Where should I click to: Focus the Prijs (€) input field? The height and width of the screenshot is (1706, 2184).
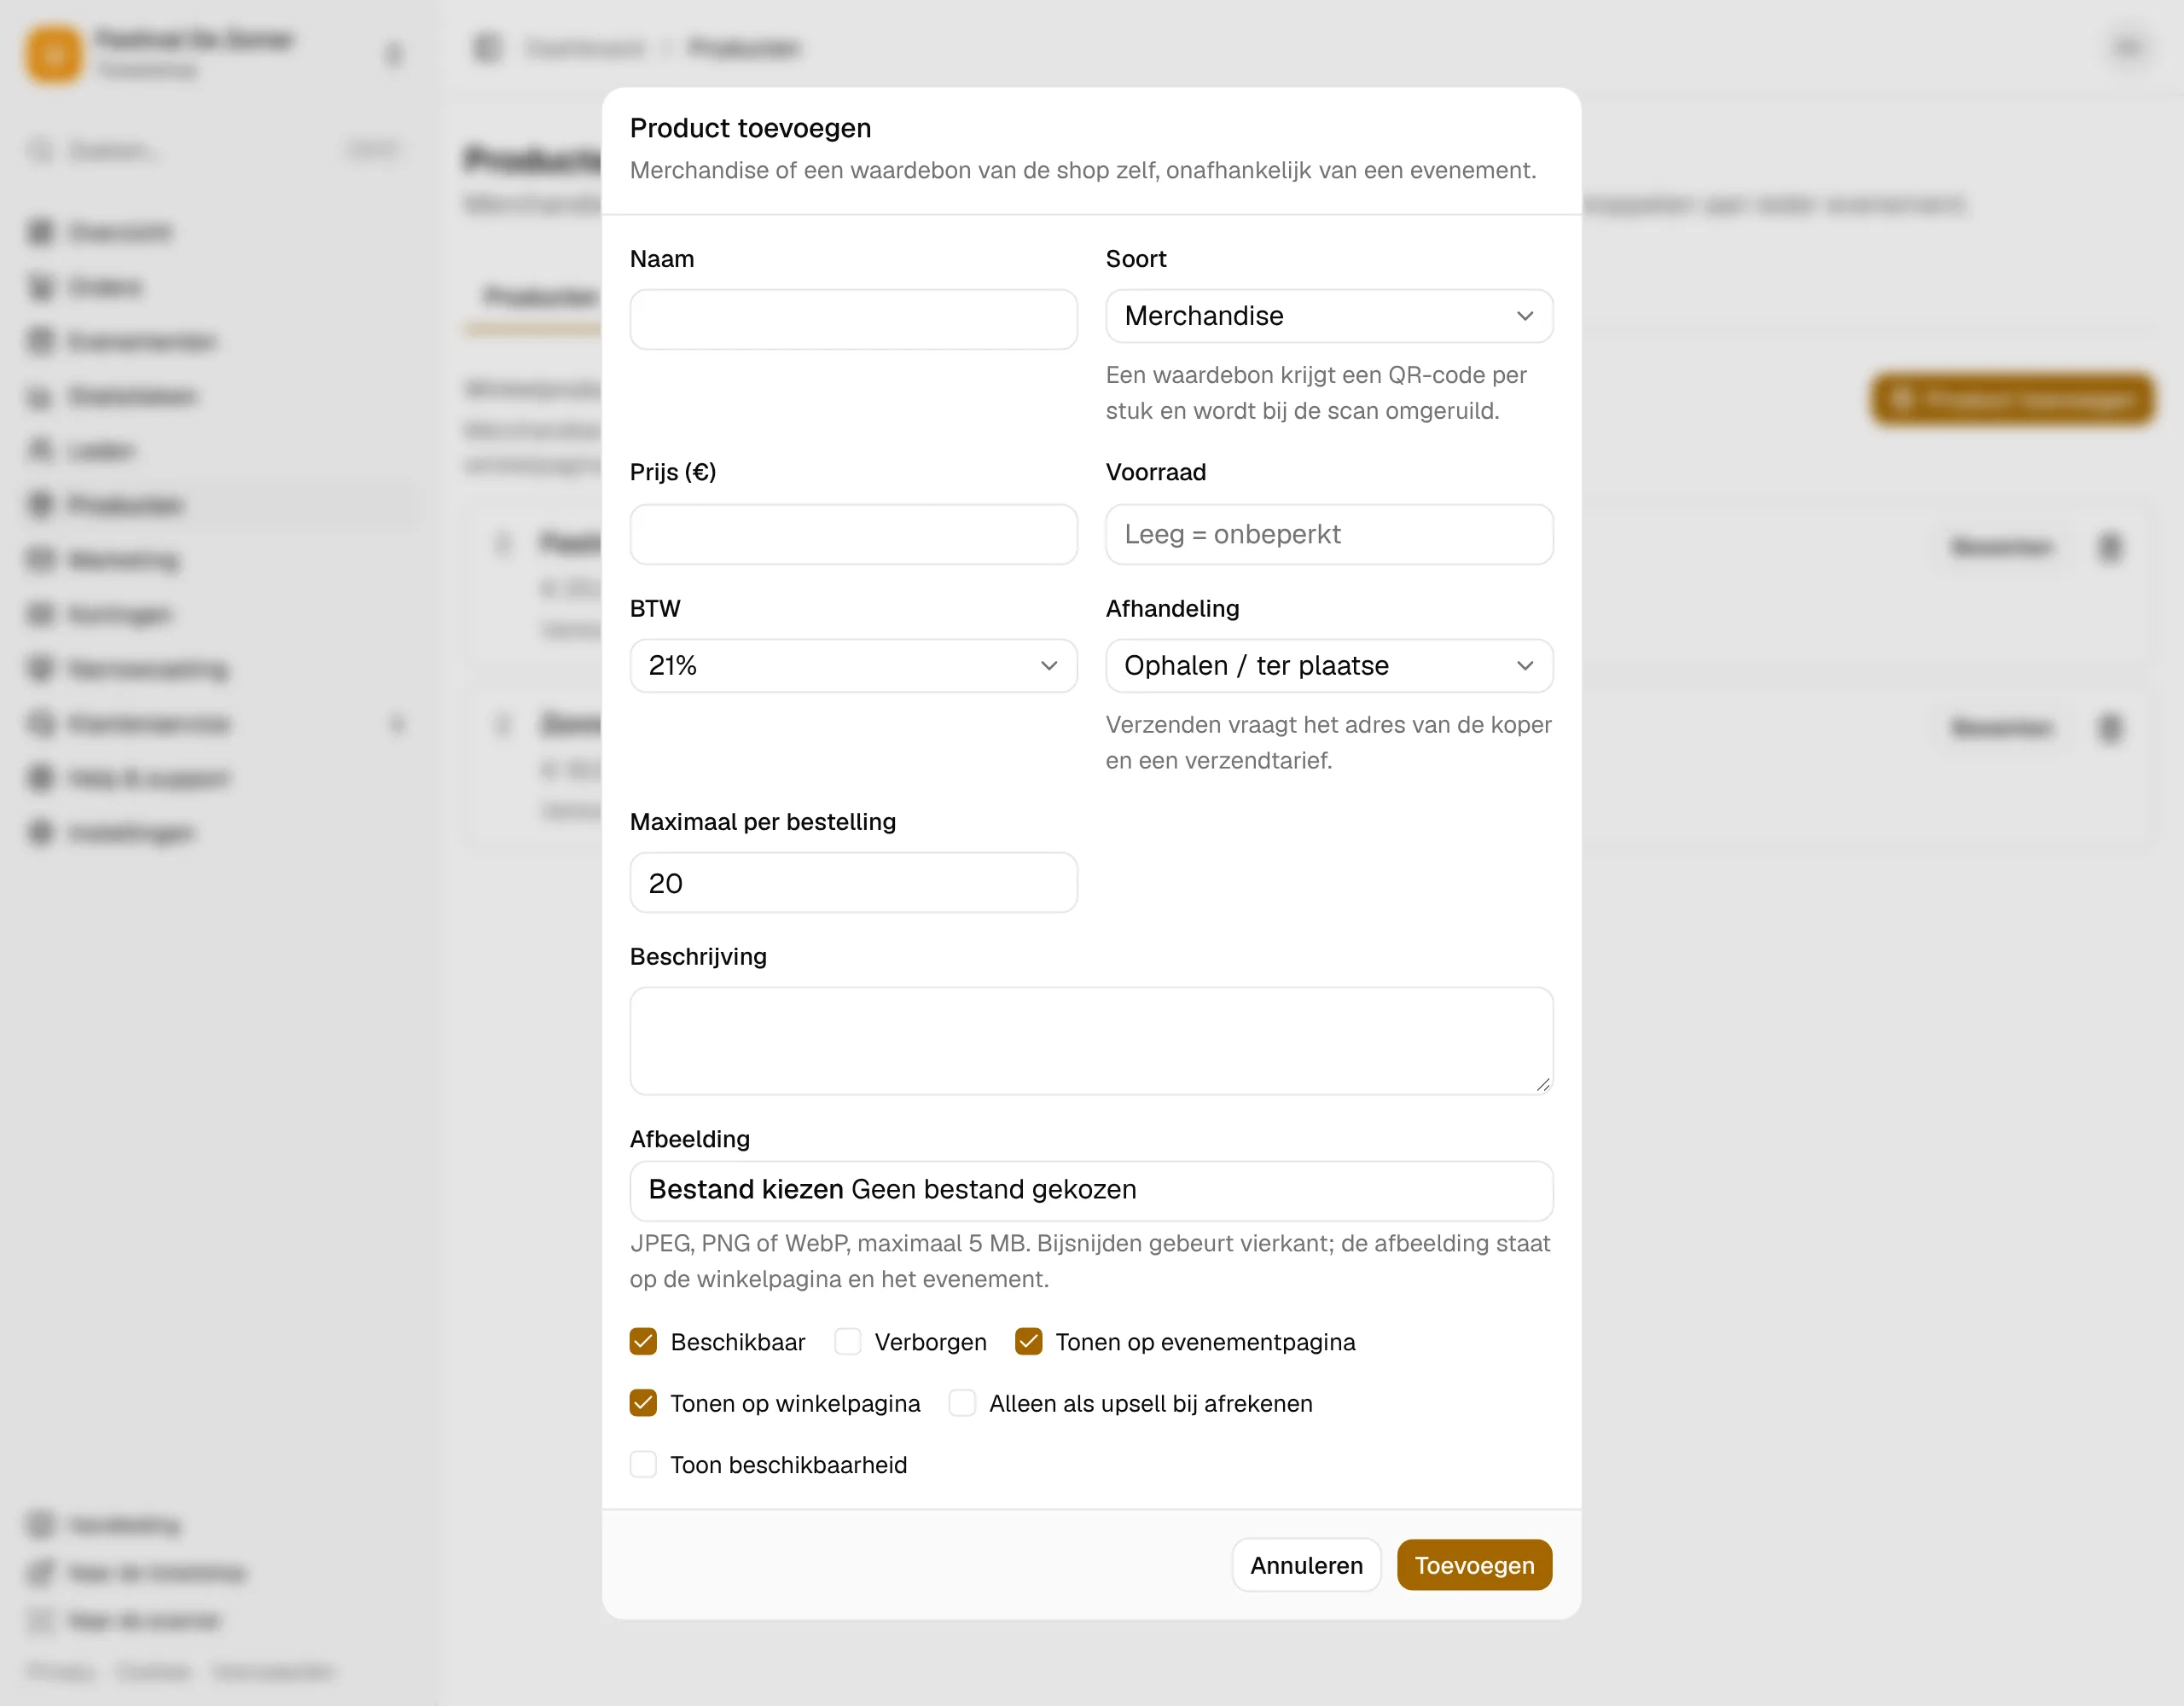[853, 534]
